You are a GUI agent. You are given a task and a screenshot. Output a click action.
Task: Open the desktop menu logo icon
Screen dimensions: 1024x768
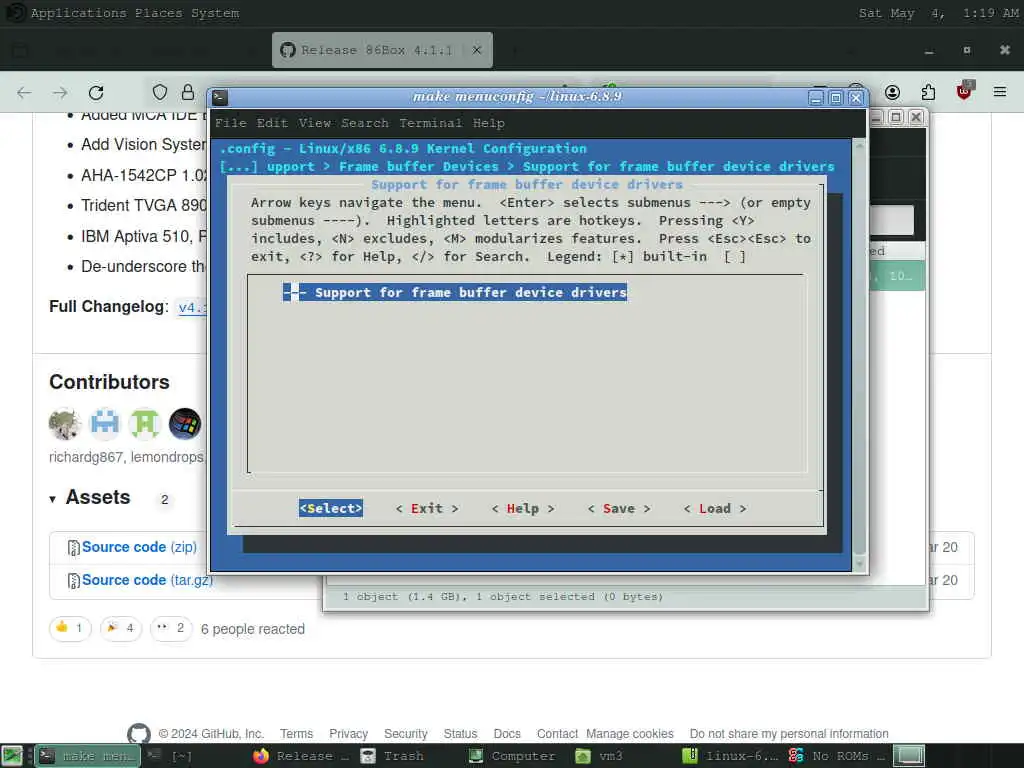[x=14, y=12]
